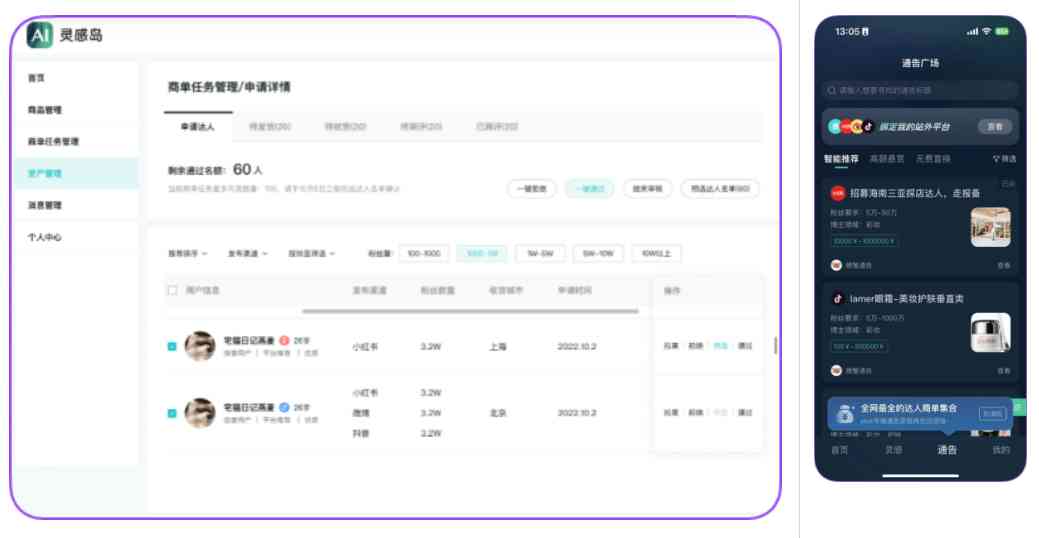Open 个人中心 in the left sidebar

(45, 237)
